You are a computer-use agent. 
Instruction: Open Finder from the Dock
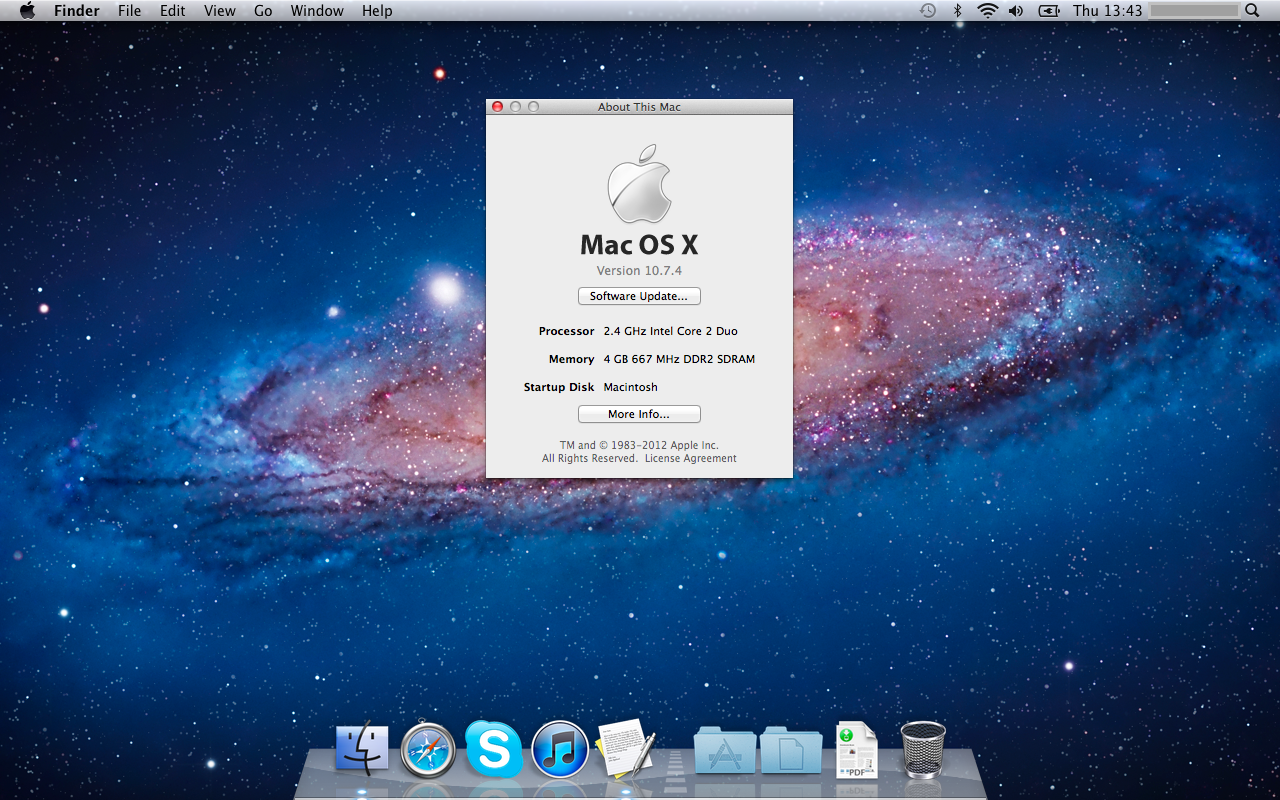[x=362, y=748]
